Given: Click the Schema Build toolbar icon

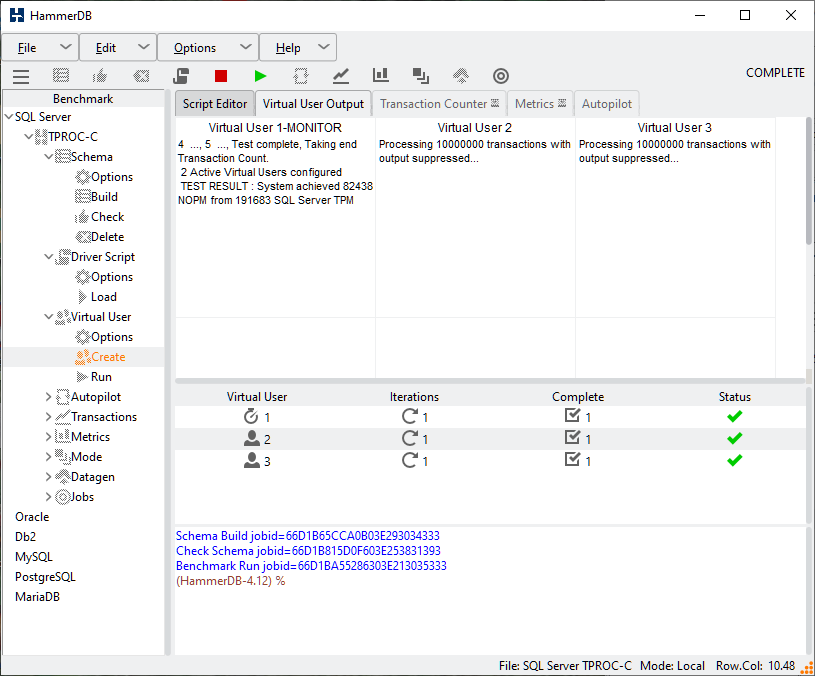Looking at the screenshot, I should (x=61, y=76).
